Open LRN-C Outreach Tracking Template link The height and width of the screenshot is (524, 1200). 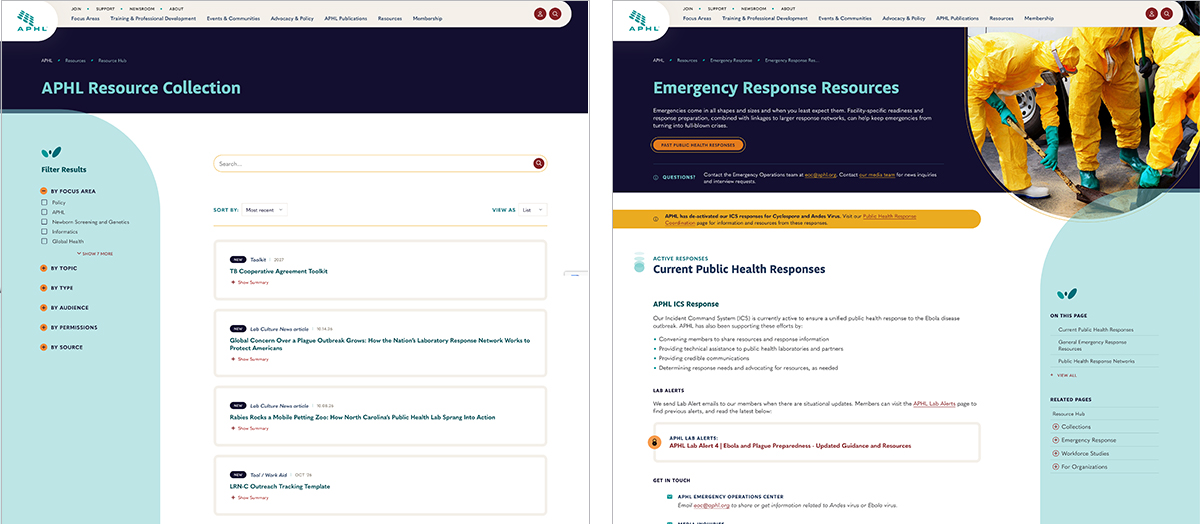[x=280, y=486]
